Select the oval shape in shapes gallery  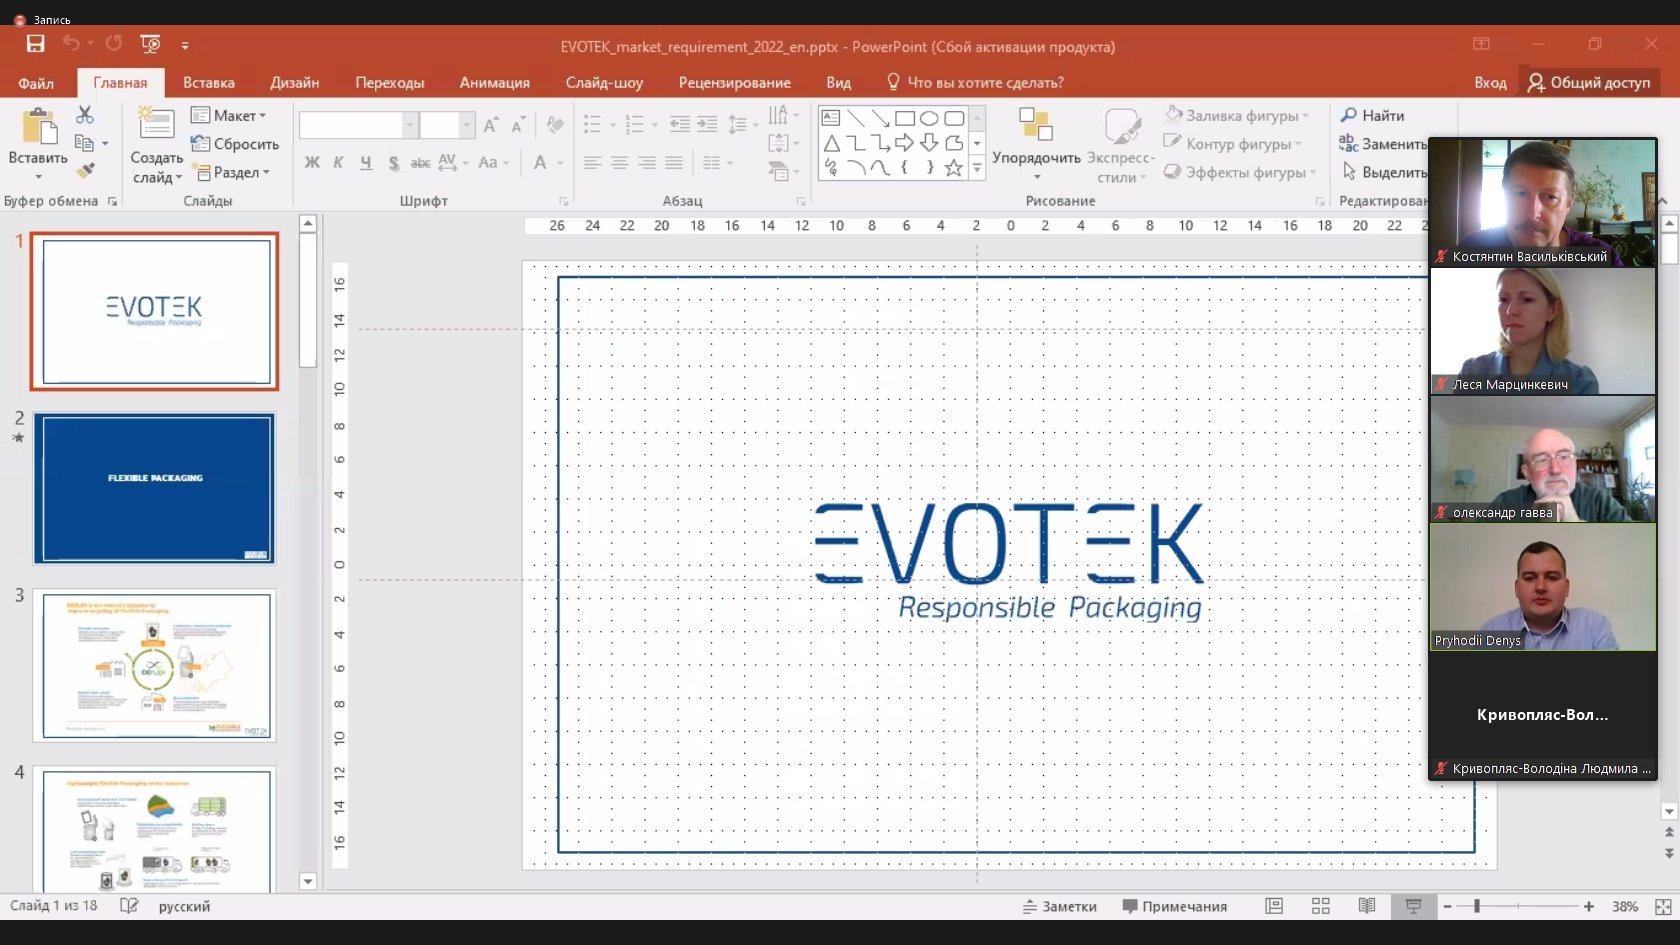click(x=929, y=118)
